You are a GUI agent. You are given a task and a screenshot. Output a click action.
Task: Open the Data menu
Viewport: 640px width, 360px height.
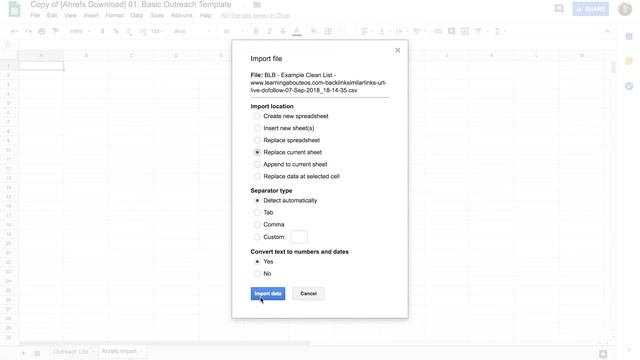[x=137, y=16]
